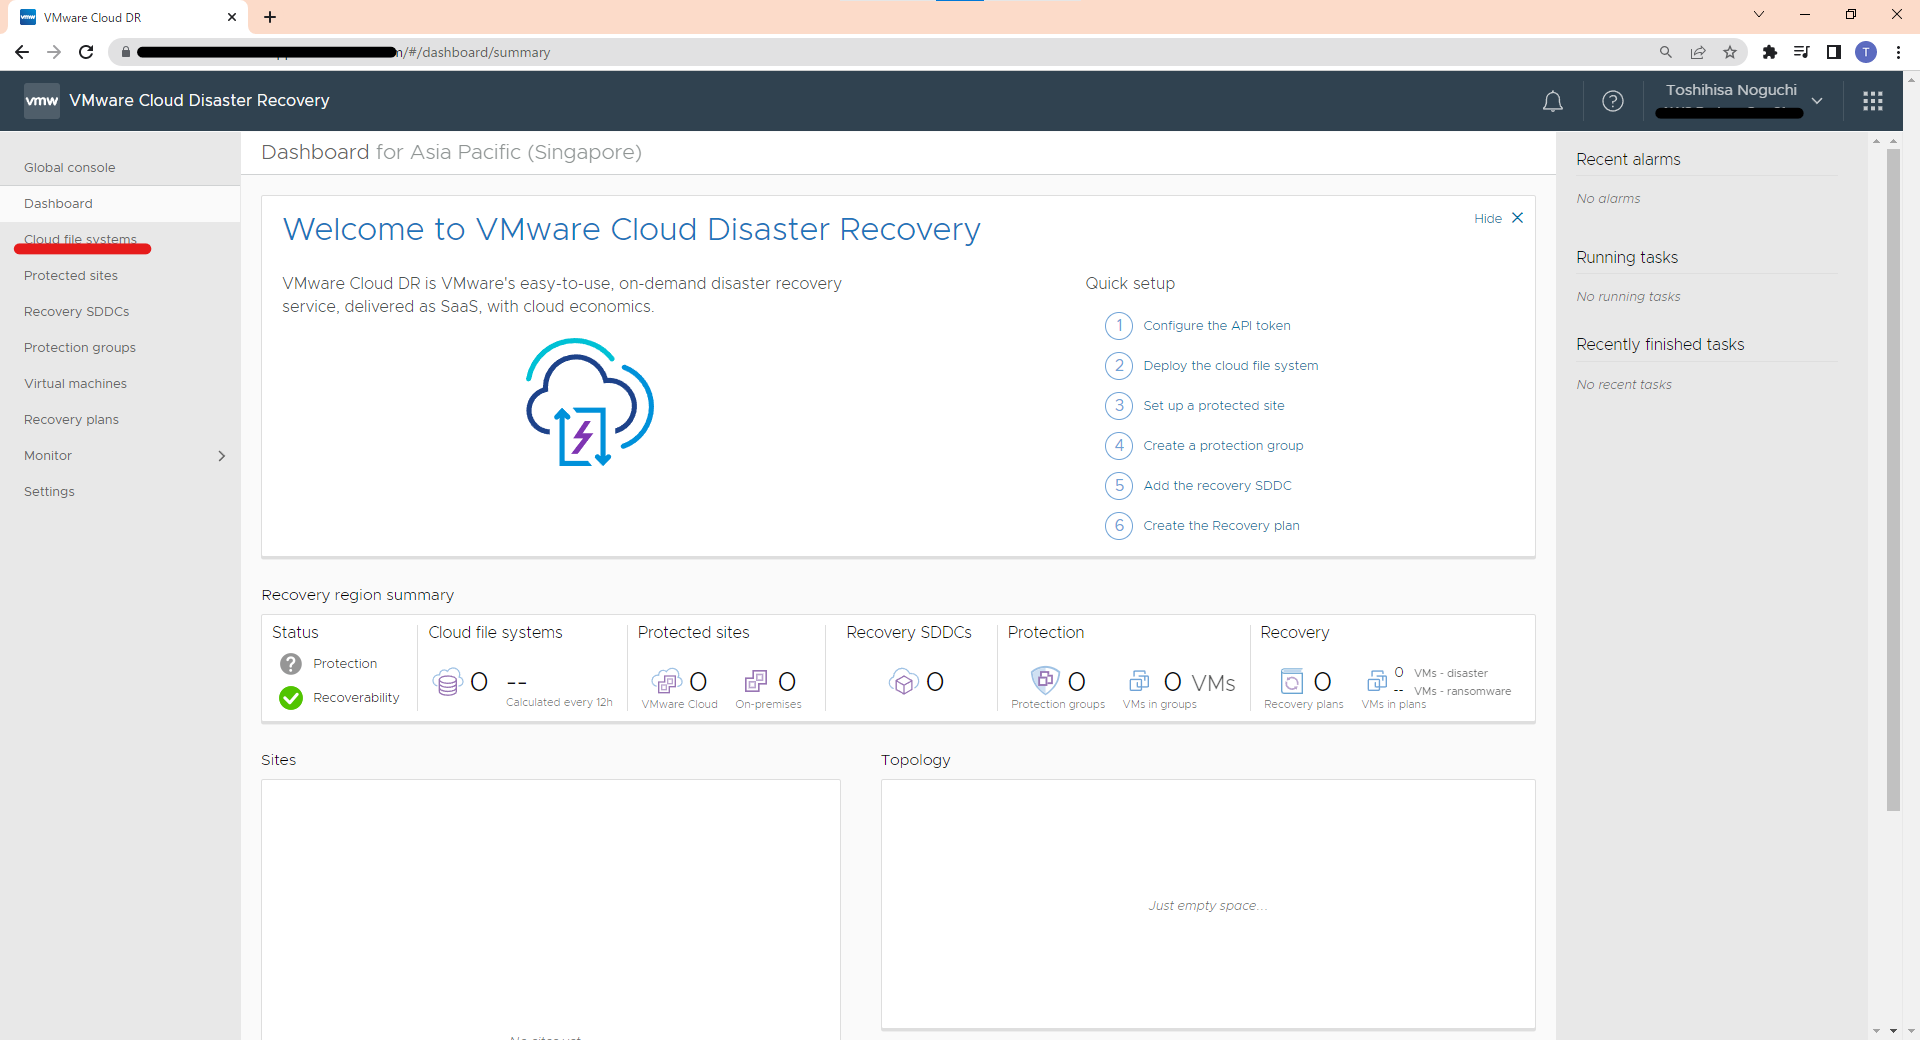Close the VMware Cloud DR tab
The height and width of the screenshot is (1040, 1920).
[x=232, y=17]
